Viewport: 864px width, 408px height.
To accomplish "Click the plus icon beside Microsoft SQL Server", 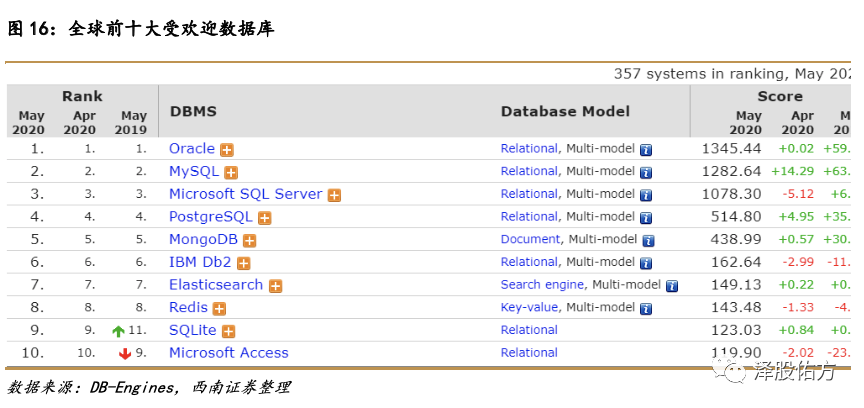I will [x=334, y=195].
